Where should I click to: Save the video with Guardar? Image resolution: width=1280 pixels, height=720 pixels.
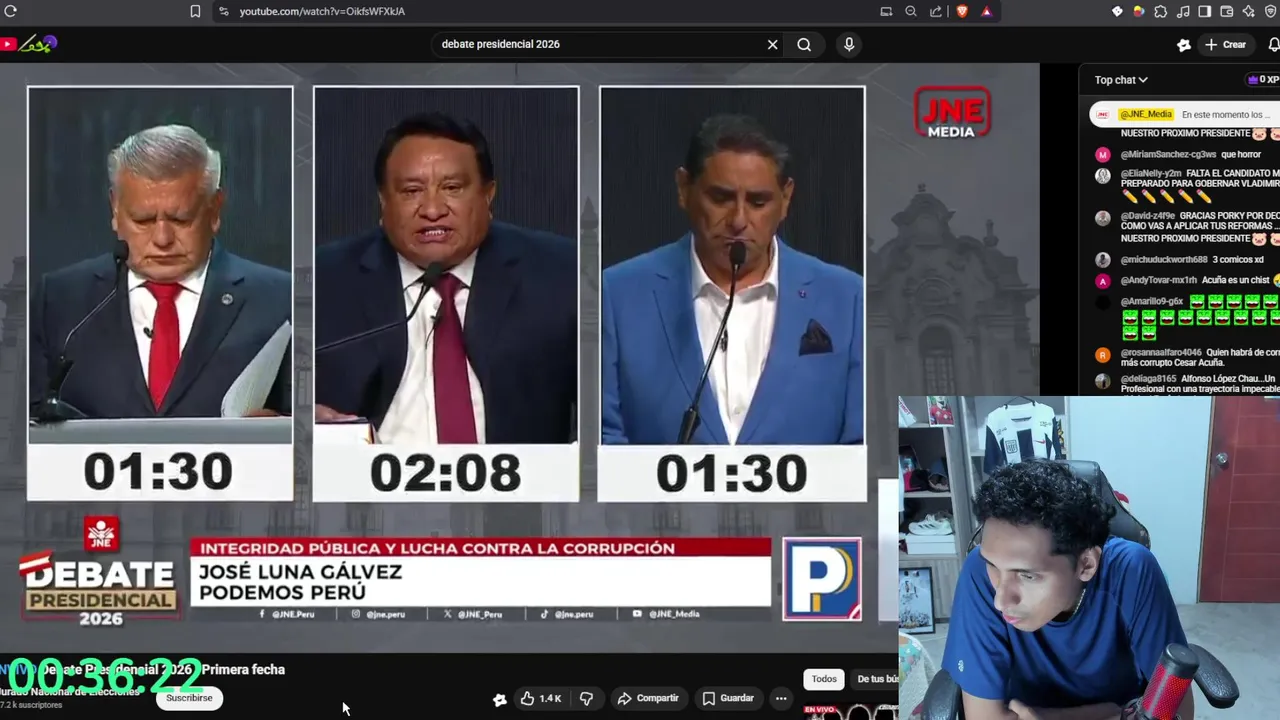(728, 698)
